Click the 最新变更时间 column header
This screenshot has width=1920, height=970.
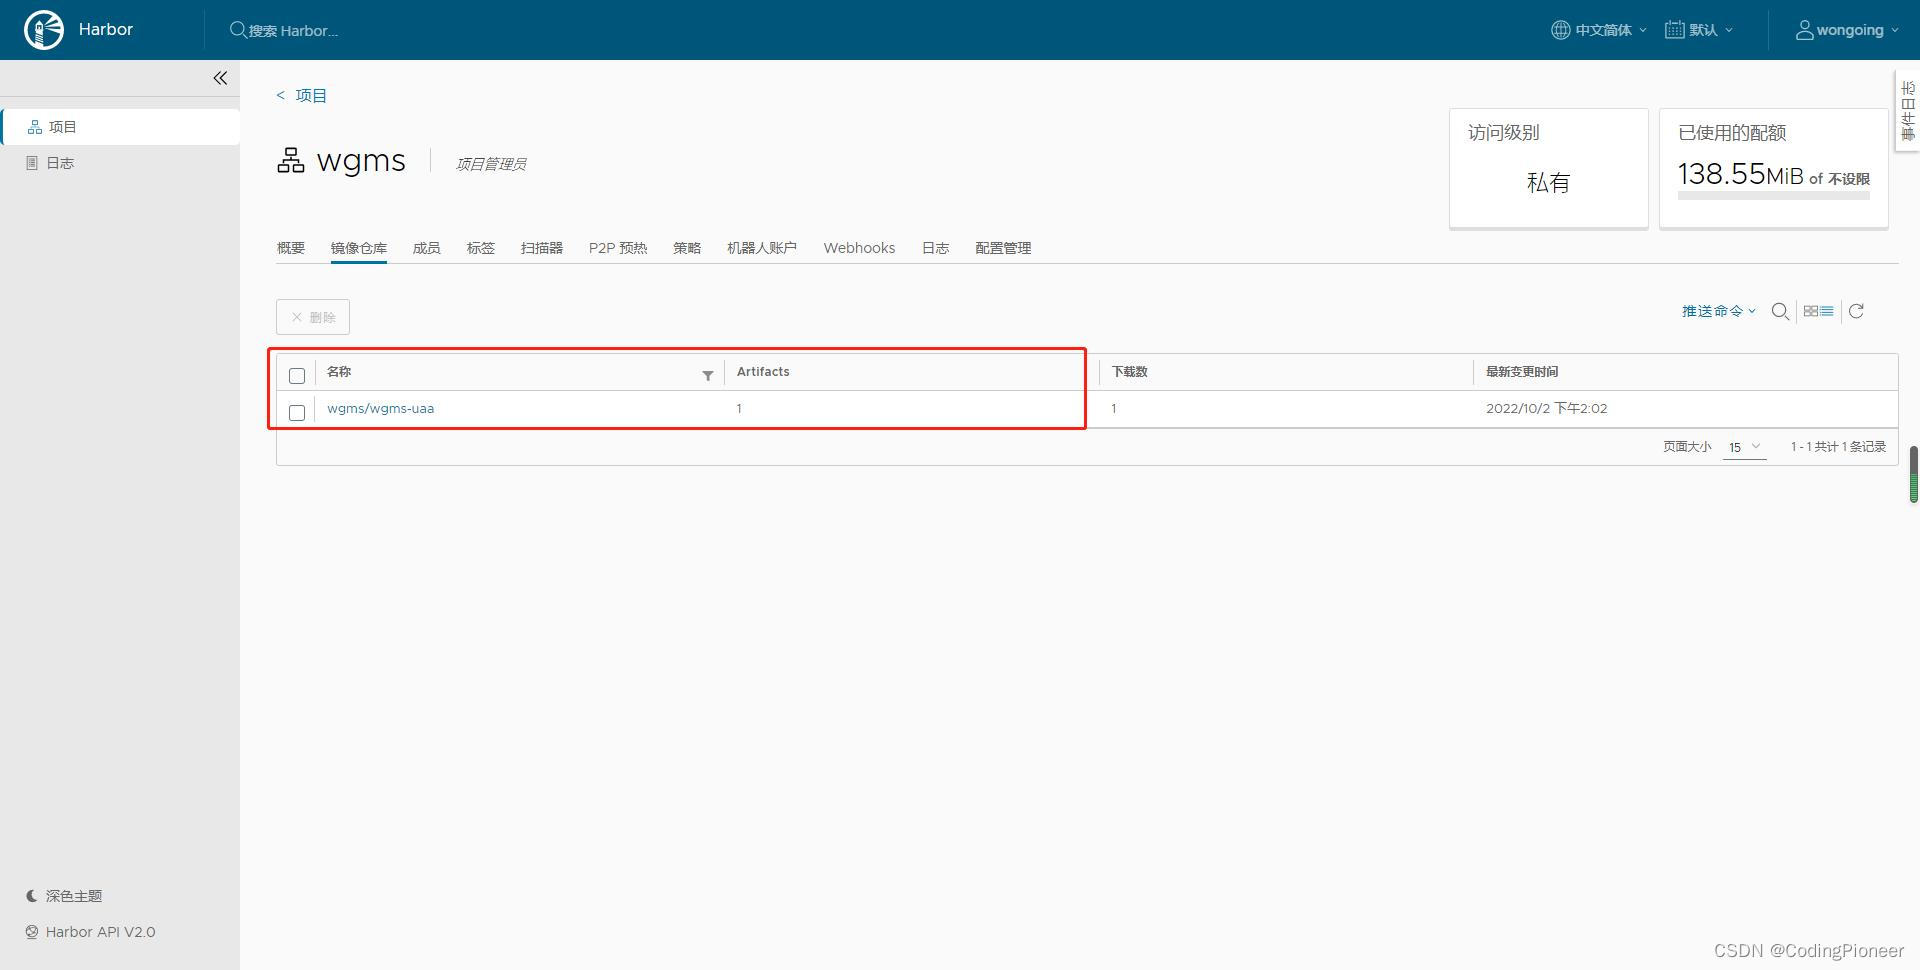coord(1522,372)
